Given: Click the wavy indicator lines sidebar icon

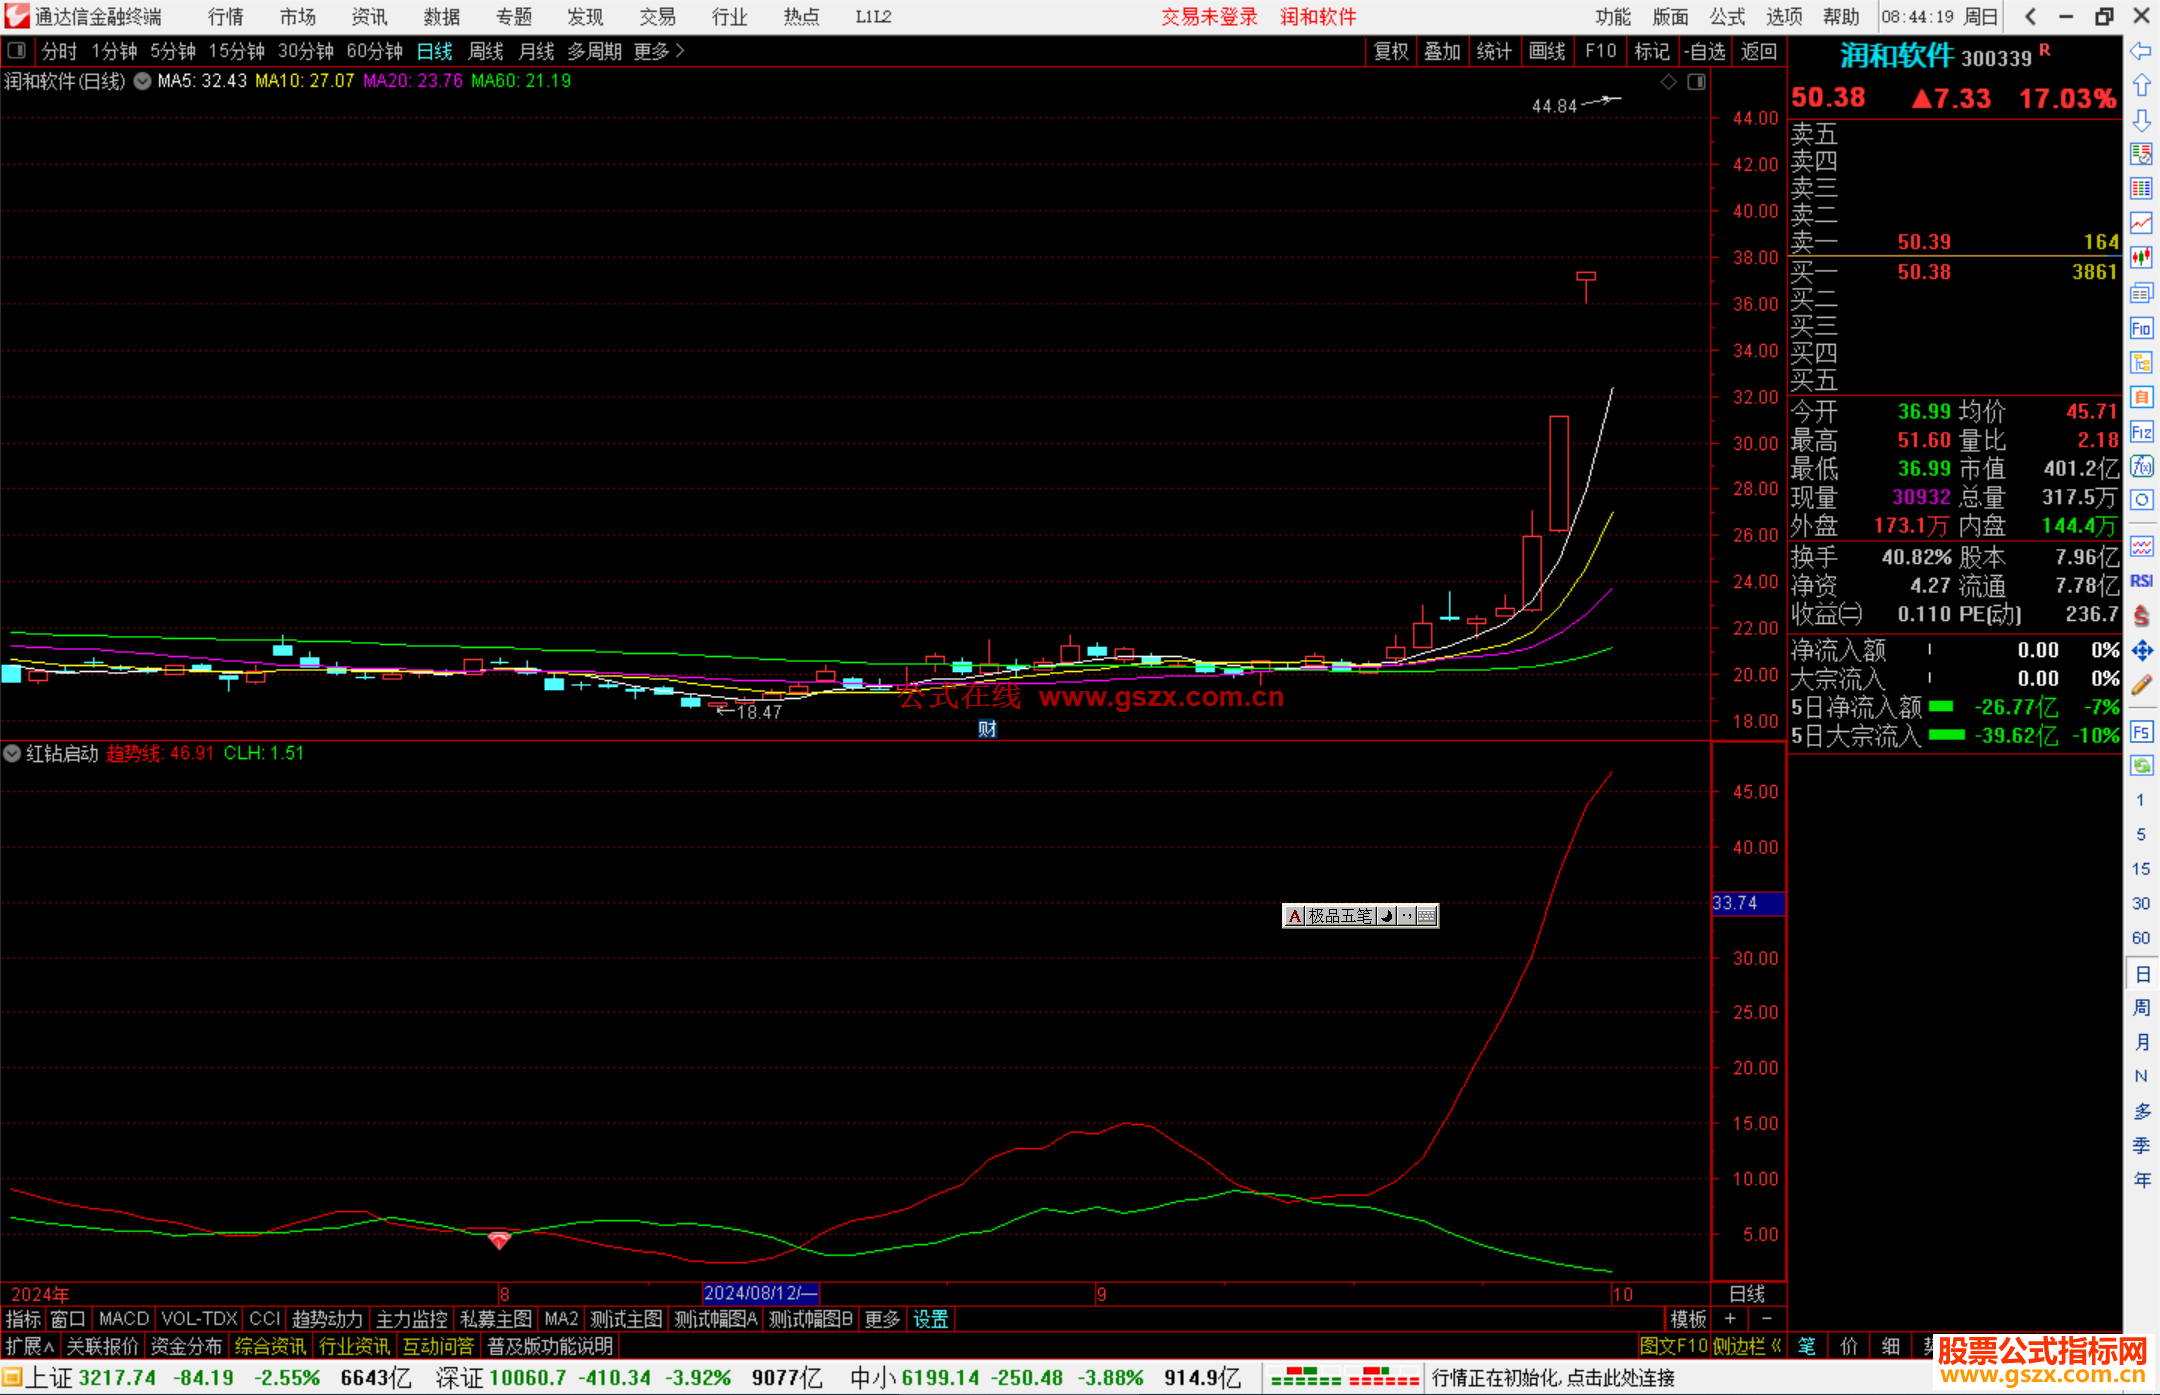Looking at the screenshot, I should click(2141, 546).
